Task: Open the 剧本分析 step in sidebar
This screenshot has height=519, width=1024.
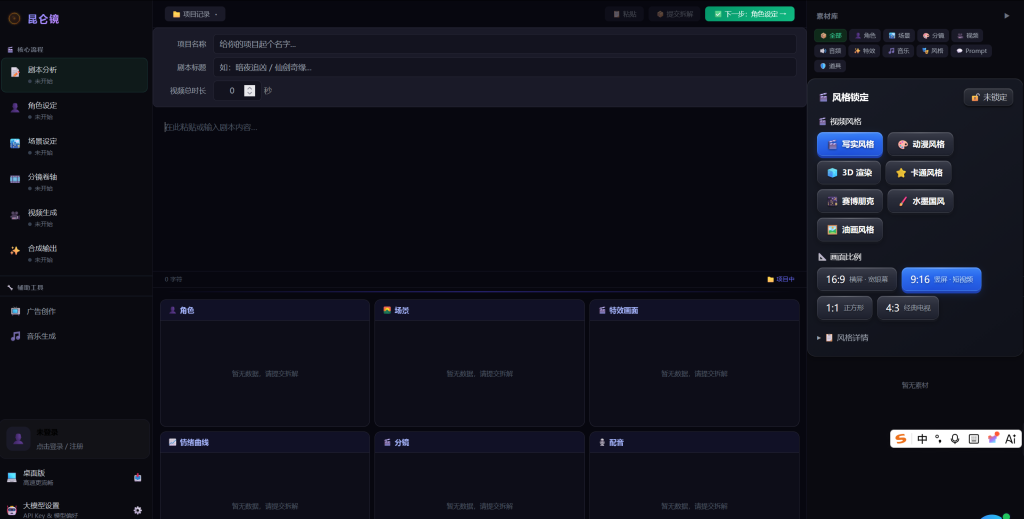Action: (x=74, y=75)
